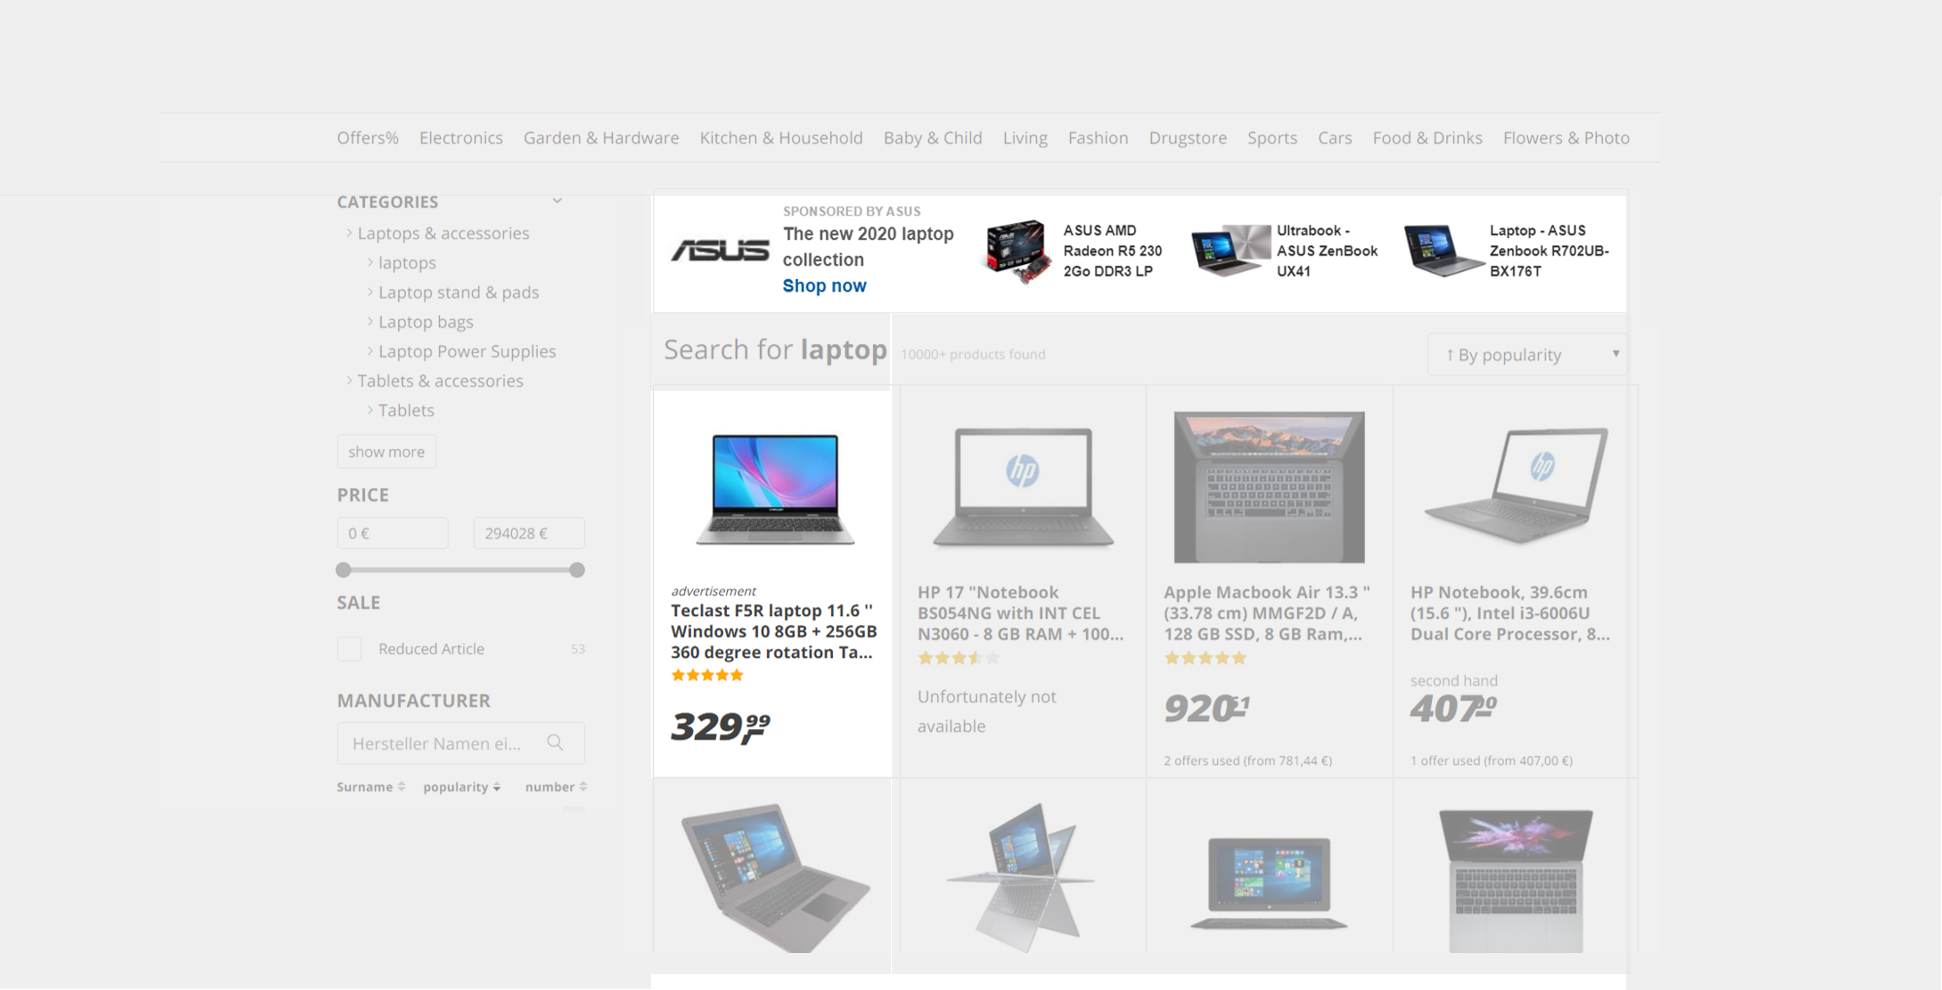Expand Tablets & accessories category
Screen dimensions: 1942x990
pyautogui.click(x=349, y=381)
